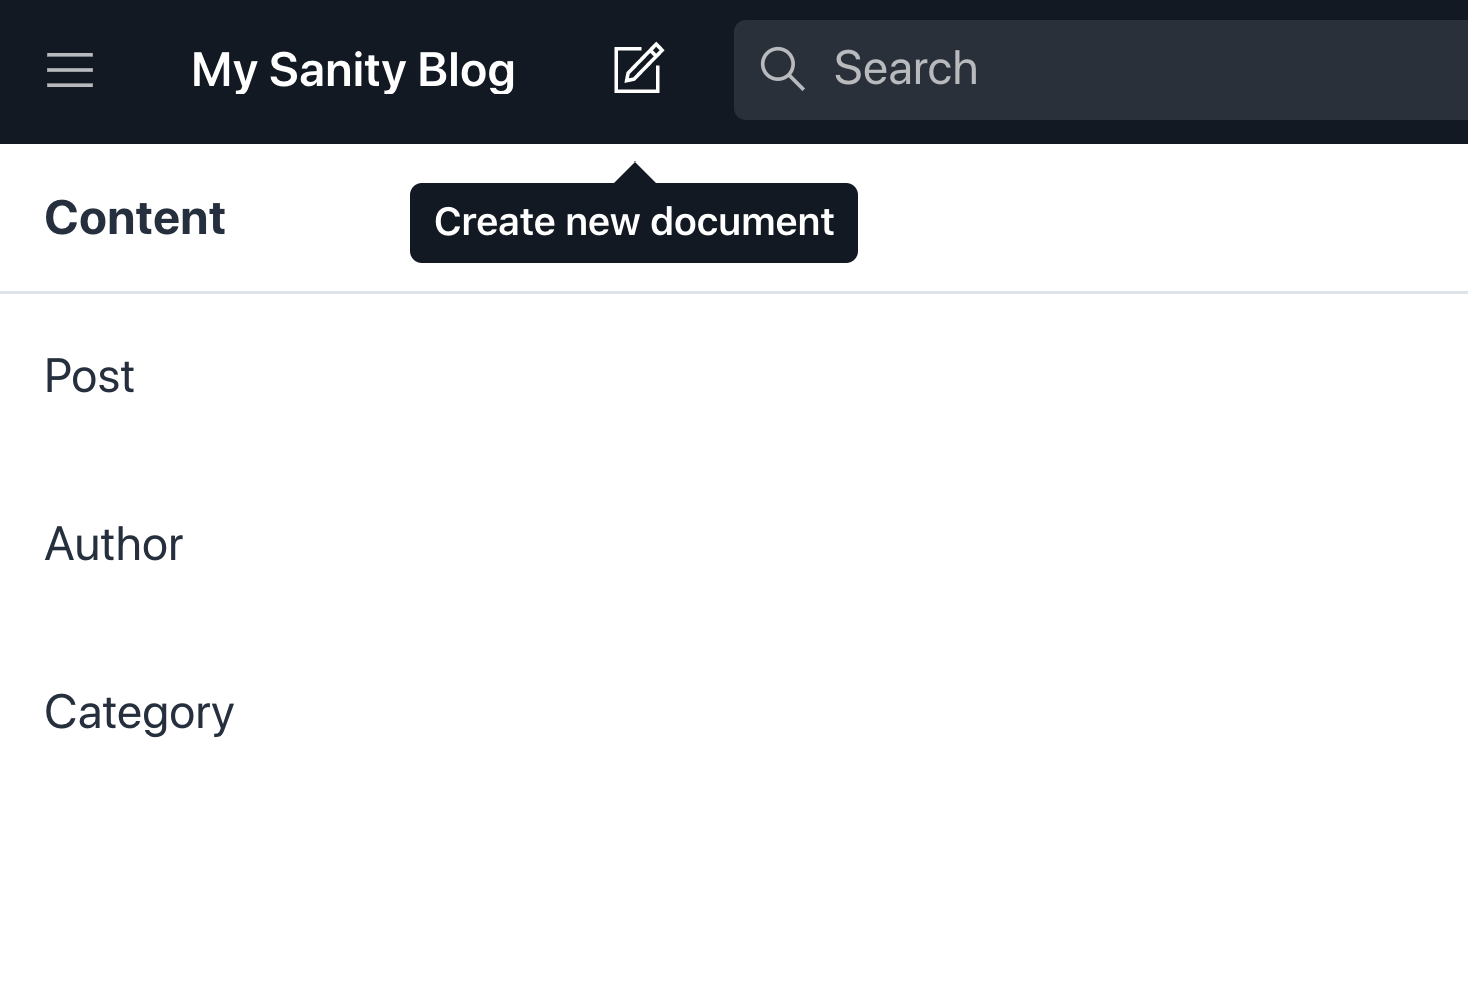
Task: Click the Author row in the sidebar
Action: pos(113,545)
